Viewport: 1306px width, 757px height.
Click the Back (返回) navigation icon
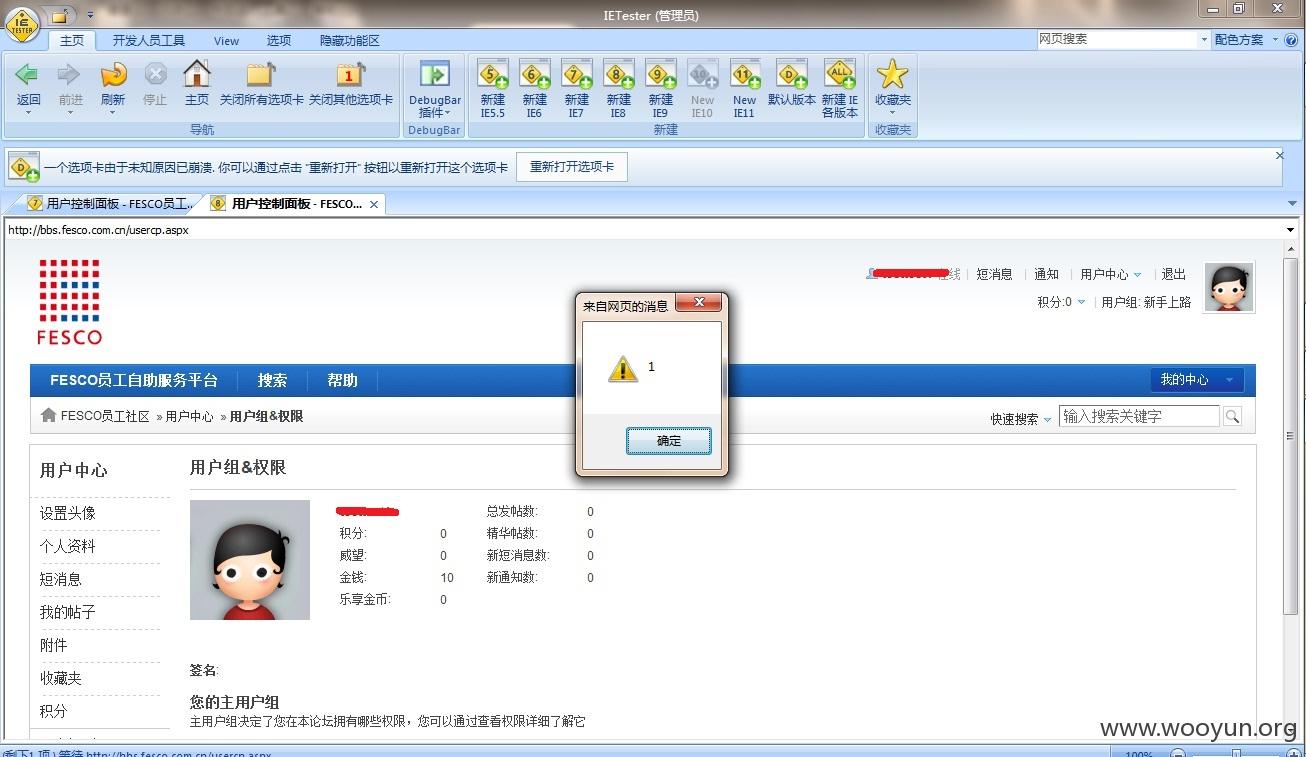(28, 74)
